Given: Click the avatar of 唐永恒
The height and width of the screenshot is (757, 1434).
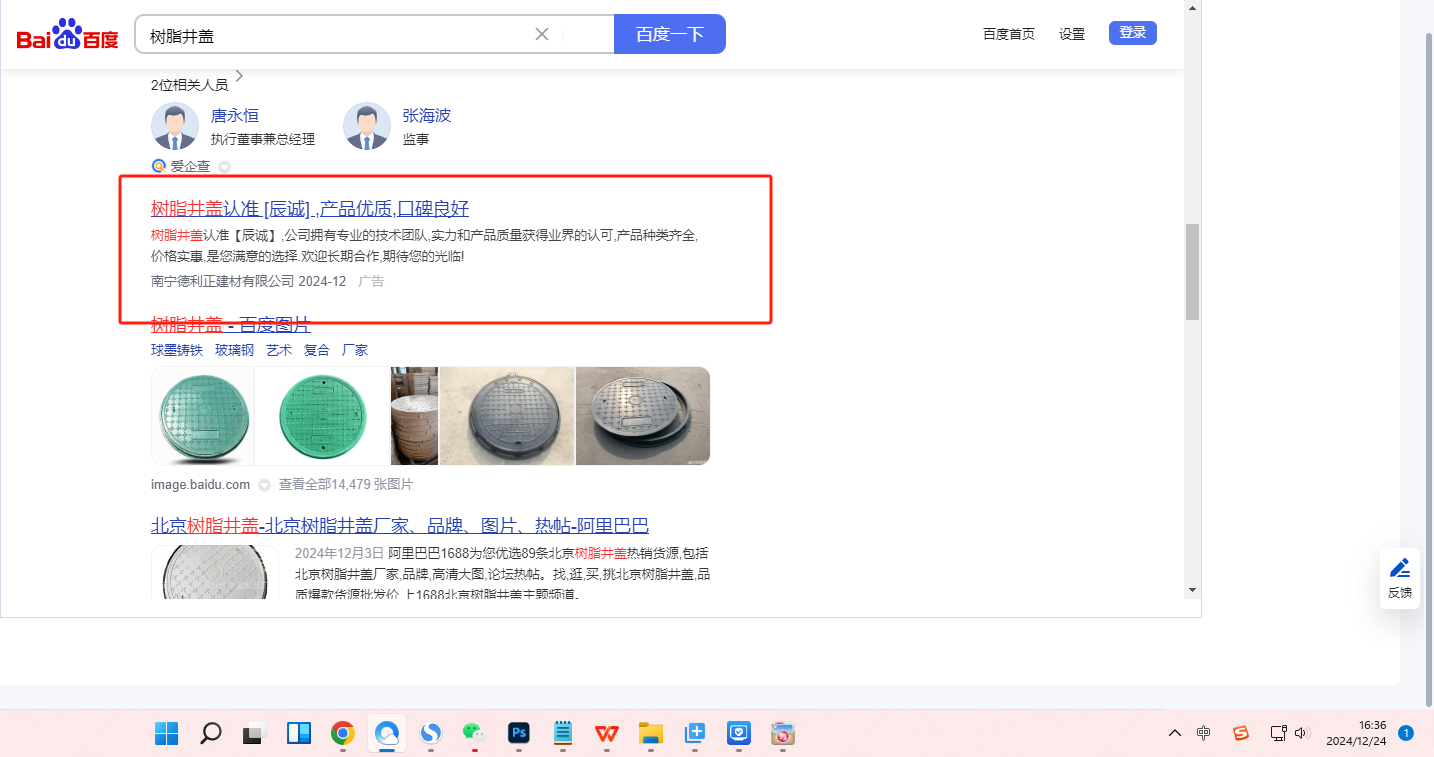Looking at the screenshot, I should [x=175, y=127].
